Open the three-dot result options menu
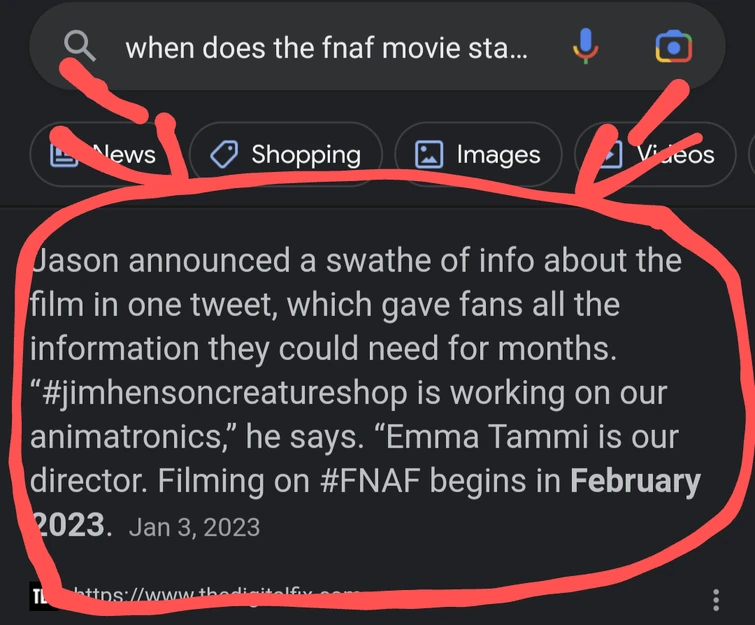 (716, 599)
